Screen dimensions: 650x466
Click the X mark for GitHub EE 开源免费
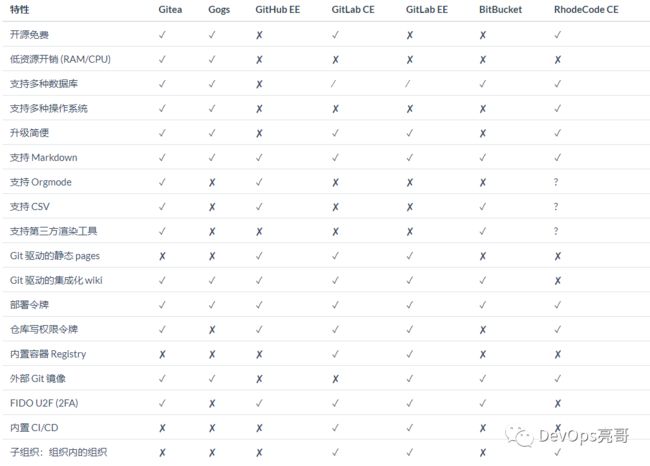coord(259,35)
